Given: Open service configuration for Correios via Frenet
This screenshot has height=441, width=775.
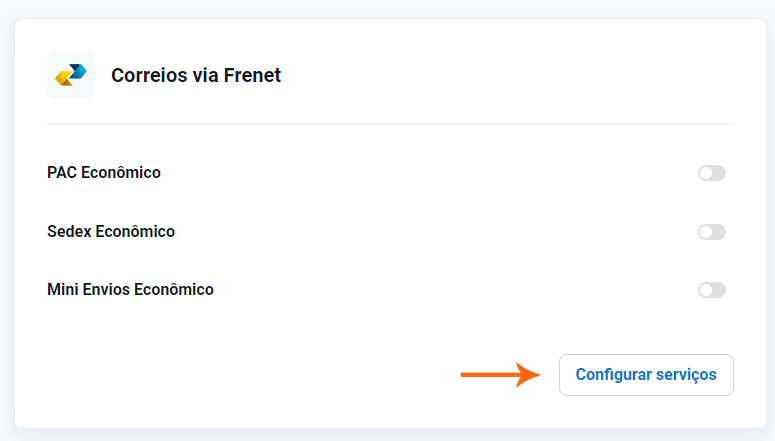Looking at the screenshot, I should [646, 375].
